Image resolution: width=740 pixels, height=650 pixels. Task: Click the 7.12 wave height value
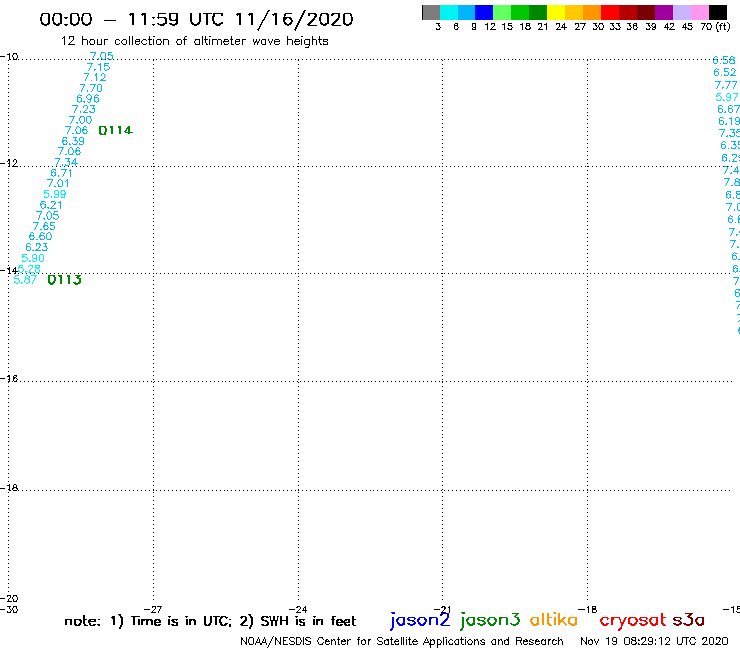(x=95, y=77)
